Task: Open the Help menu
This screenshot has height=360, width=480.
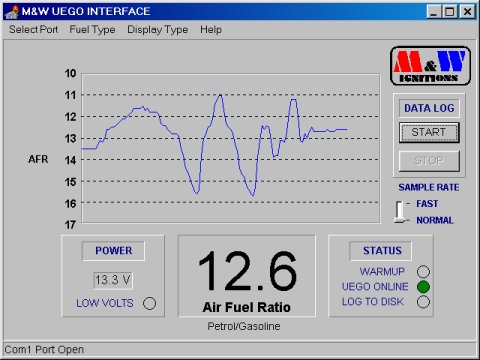Action: point(211,30)
